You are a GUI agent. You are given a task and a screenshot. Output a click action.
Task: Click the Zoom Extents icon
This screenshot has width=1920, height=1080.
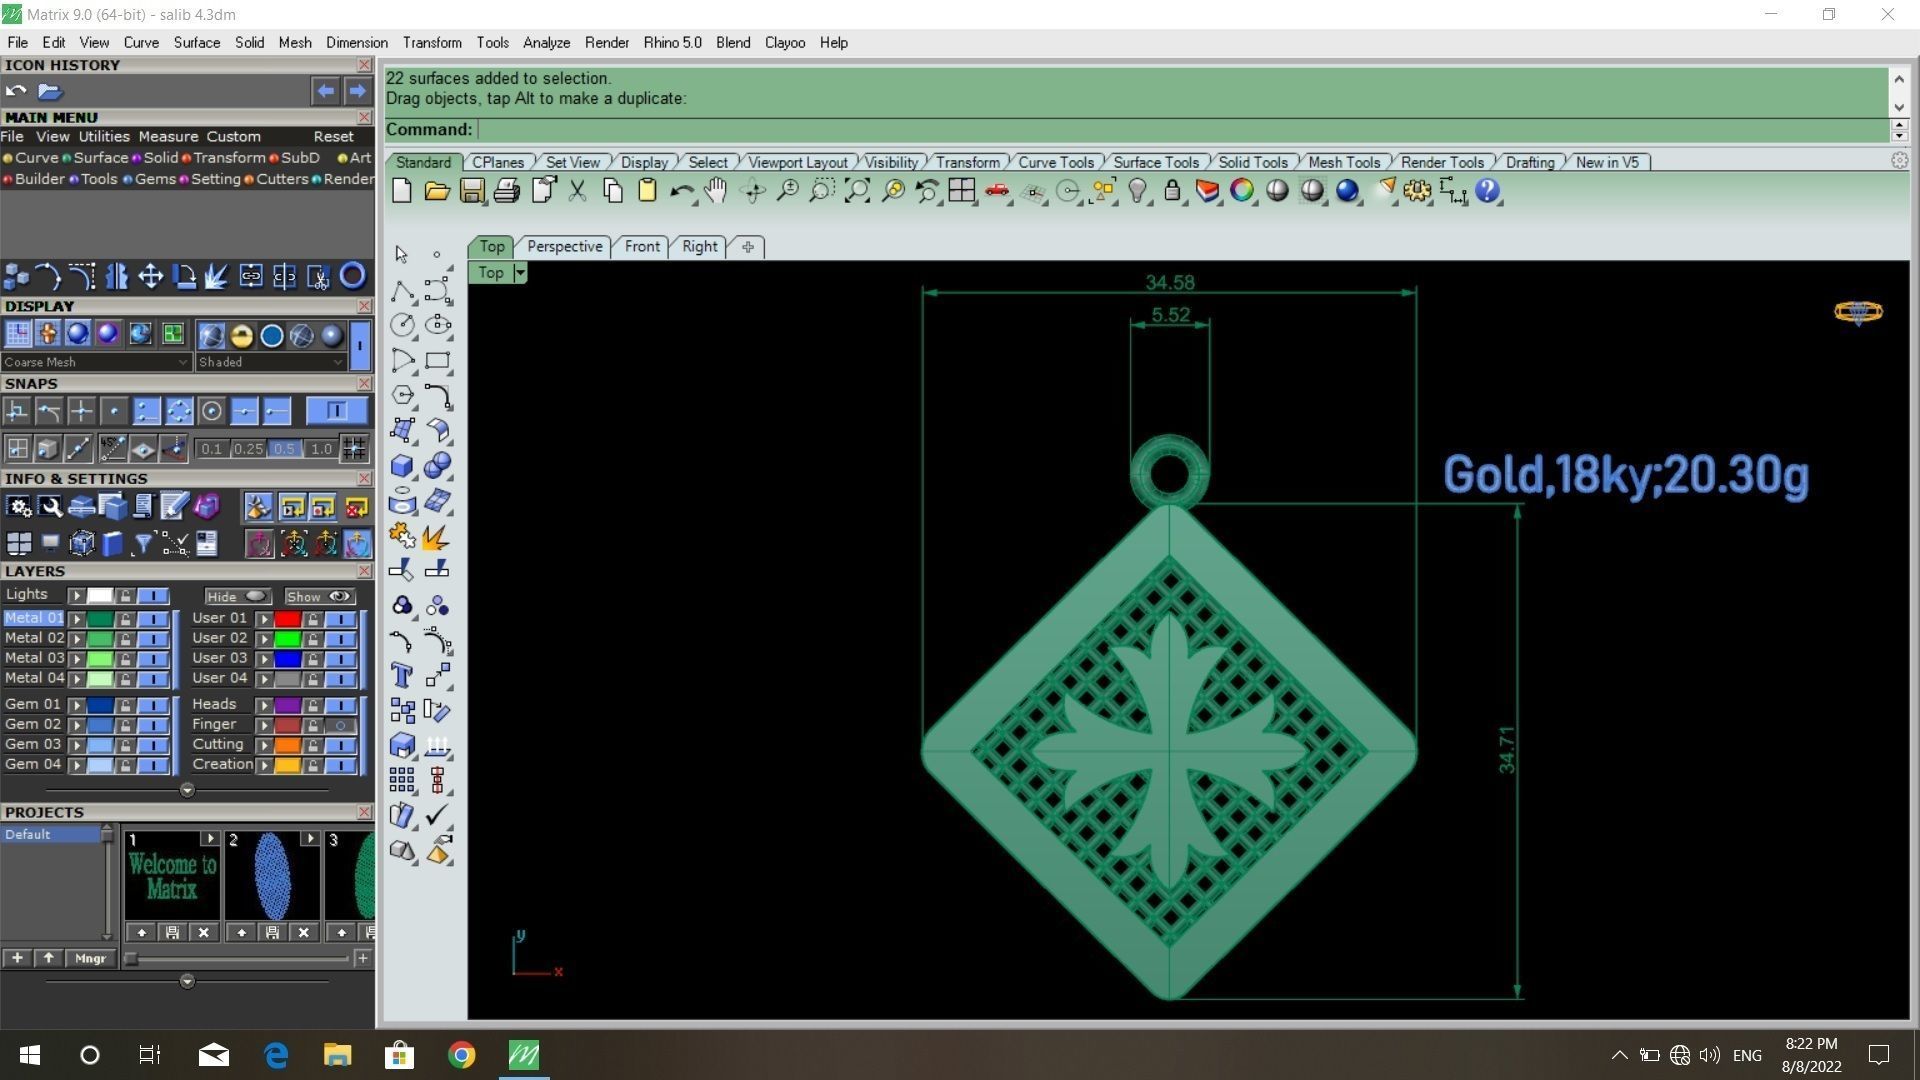[857, 191]
